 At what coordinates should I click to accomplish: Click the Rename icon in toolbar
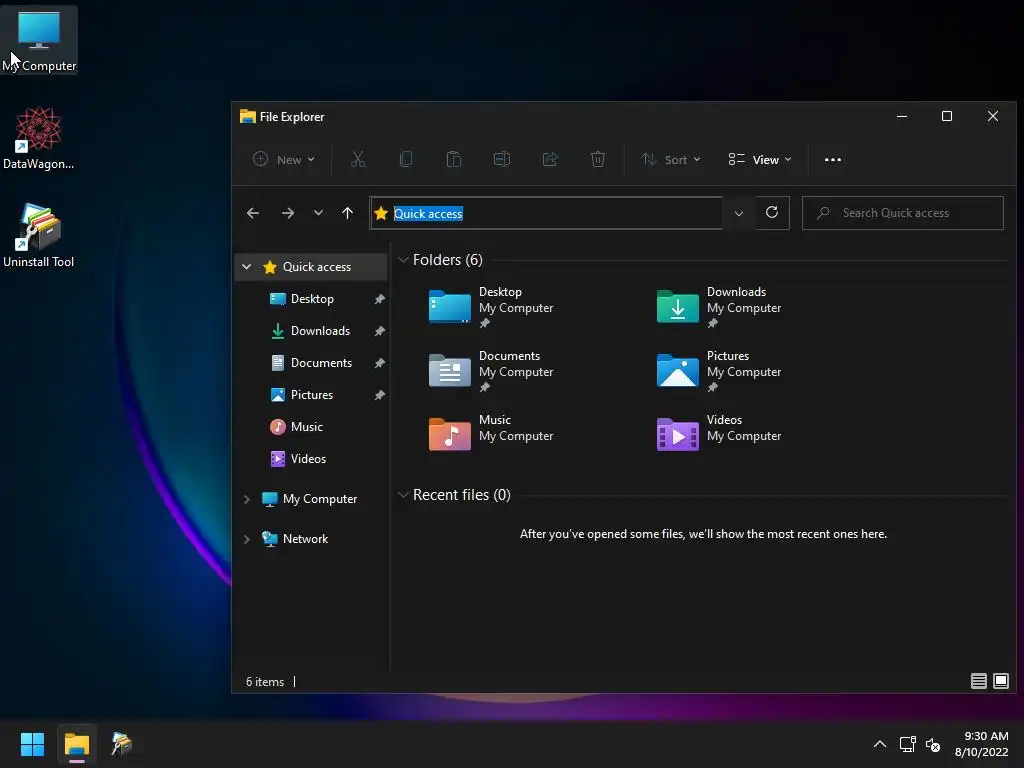tap(502, 159)
